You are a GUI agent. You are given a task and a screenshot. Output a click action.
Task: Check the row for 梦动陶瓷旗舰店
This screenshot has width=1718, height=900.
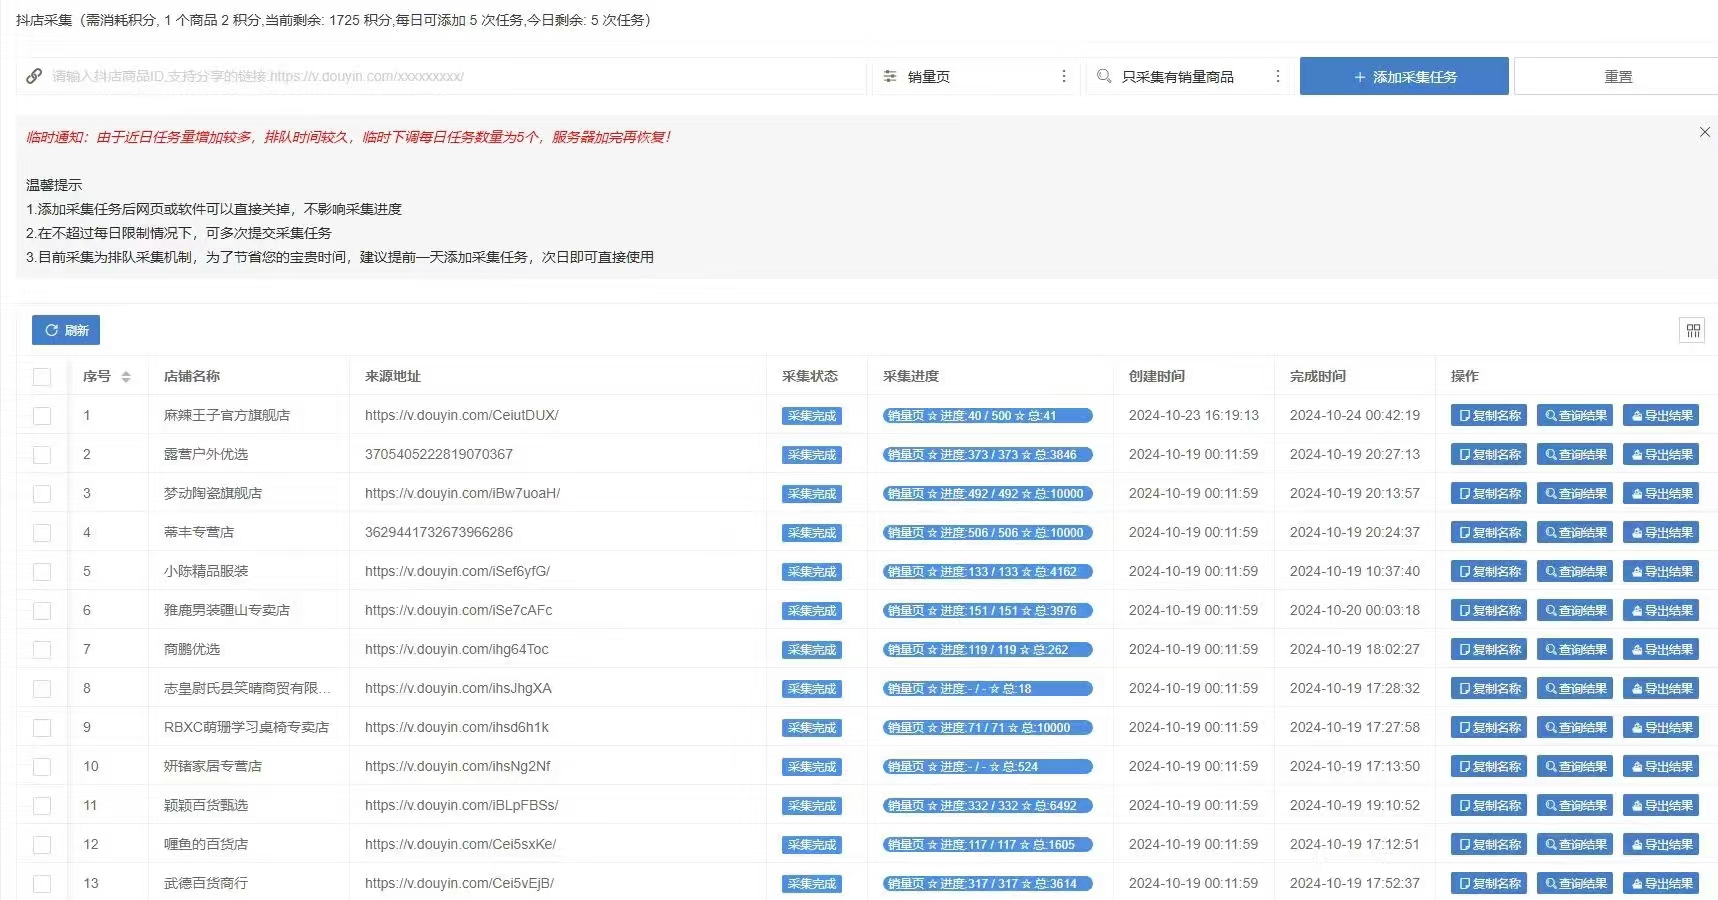tap(42, 494)
